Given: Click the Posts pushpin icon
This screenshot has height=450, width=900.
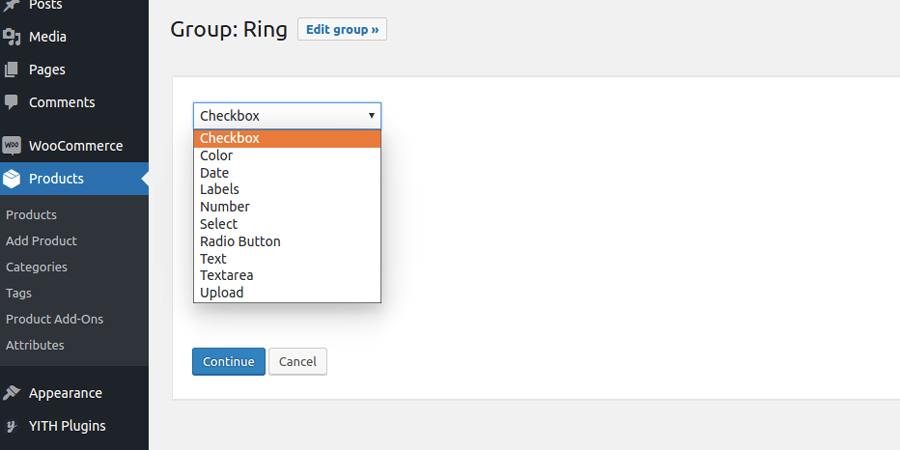Looking at the screenshot, I should pos(11,5).
